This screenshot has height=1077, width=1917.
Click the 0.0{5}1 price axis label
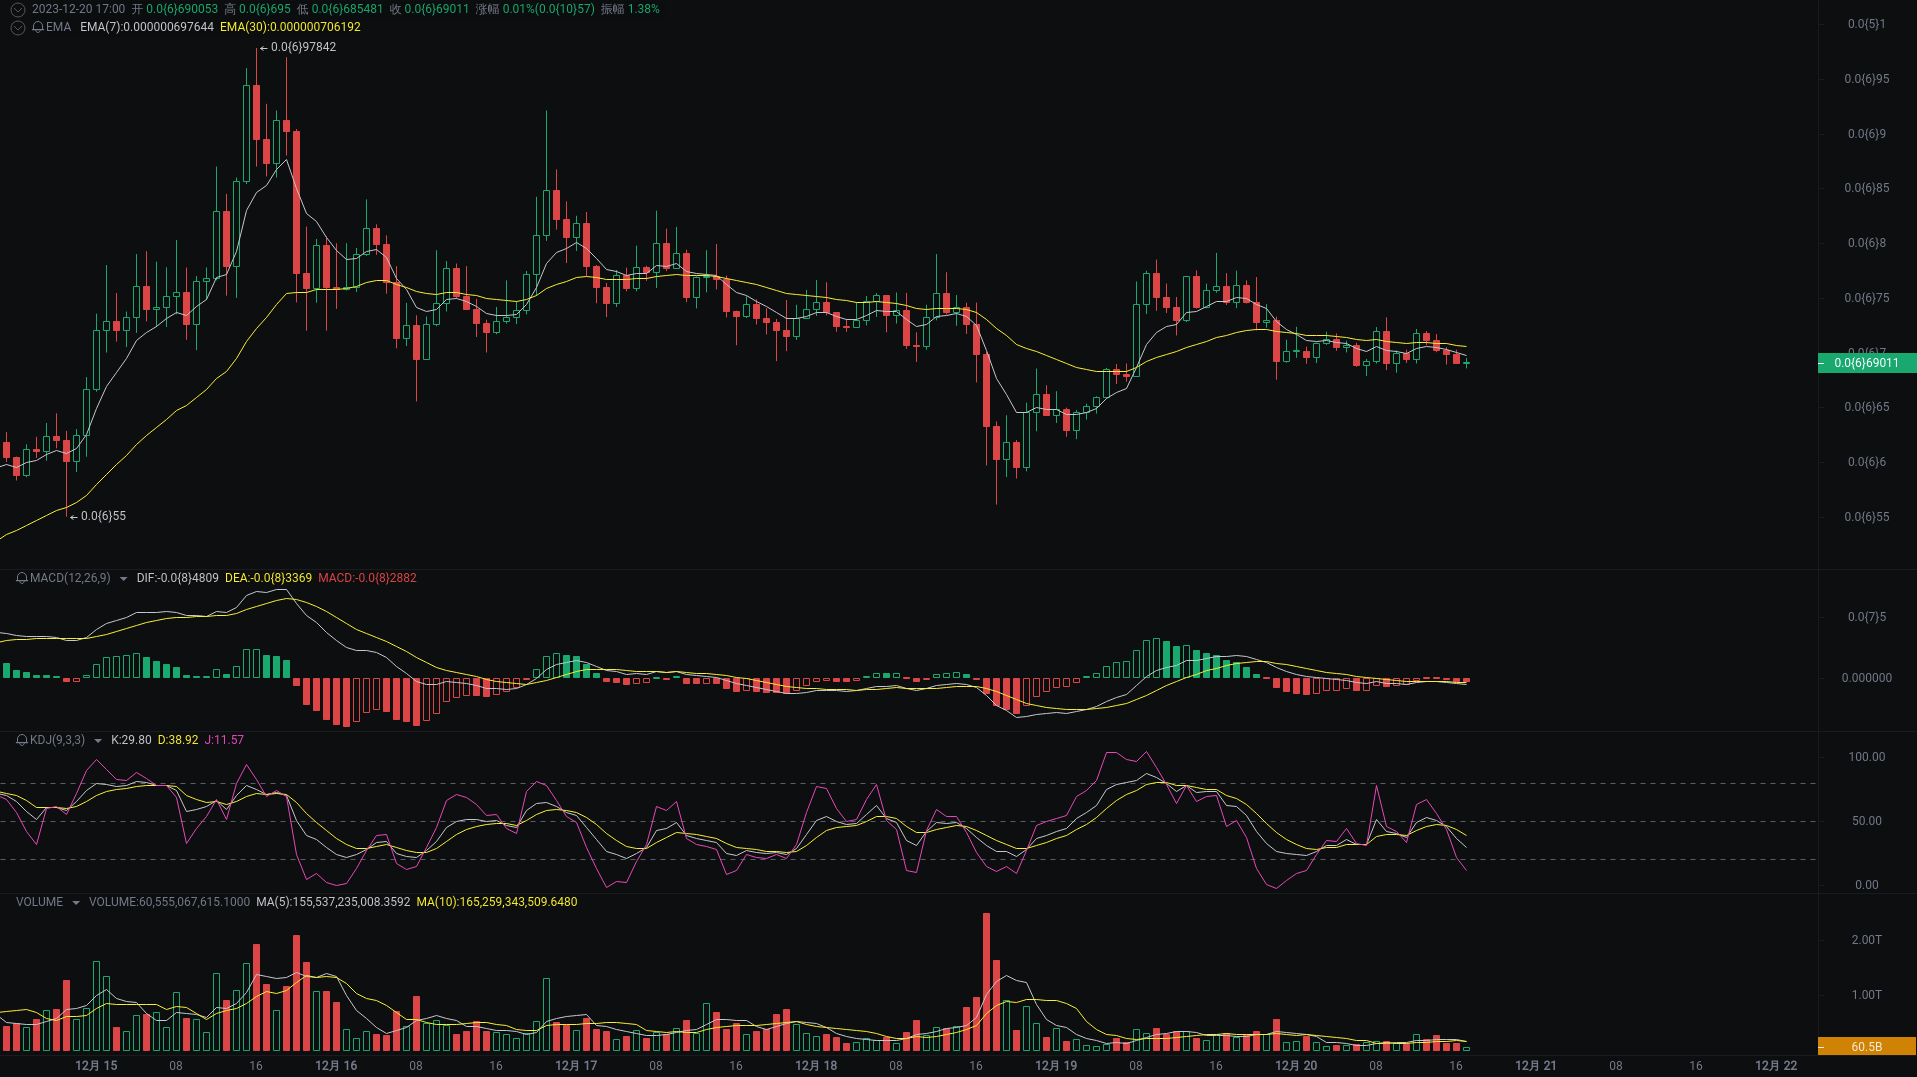pyautogui.click(x=1866, y=24)
